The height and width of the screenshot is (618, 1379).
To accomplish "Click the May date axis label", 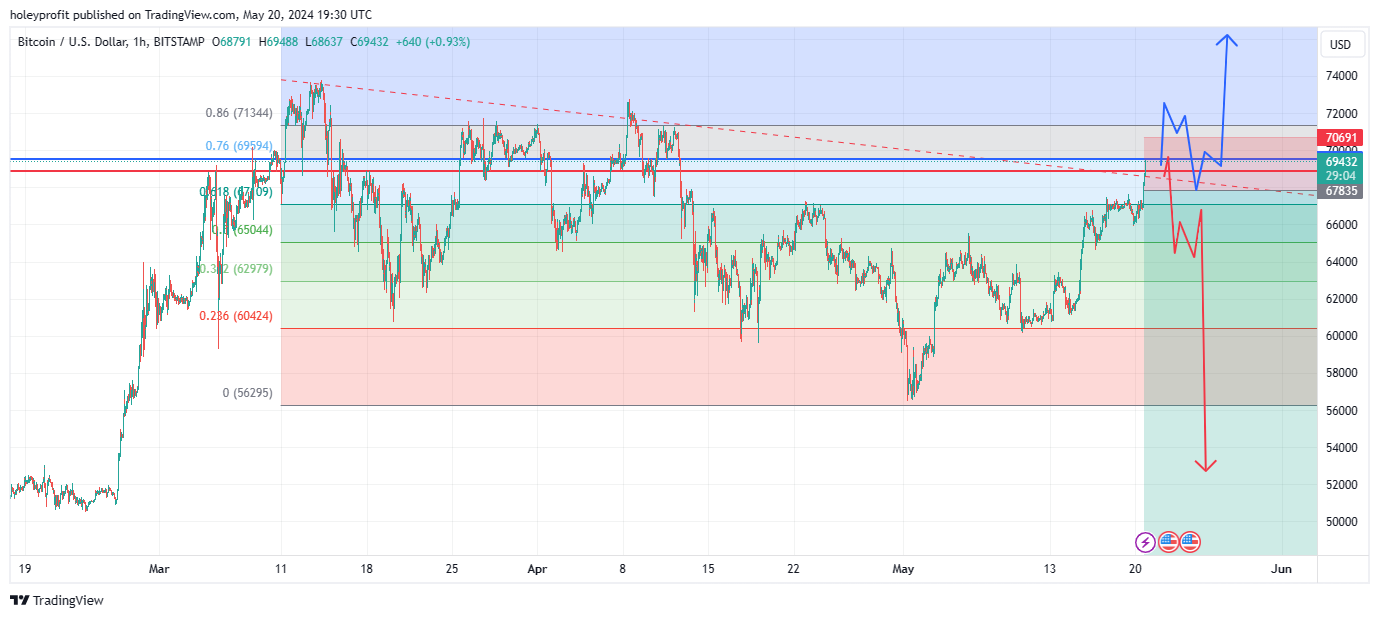I will coord(903,569).
